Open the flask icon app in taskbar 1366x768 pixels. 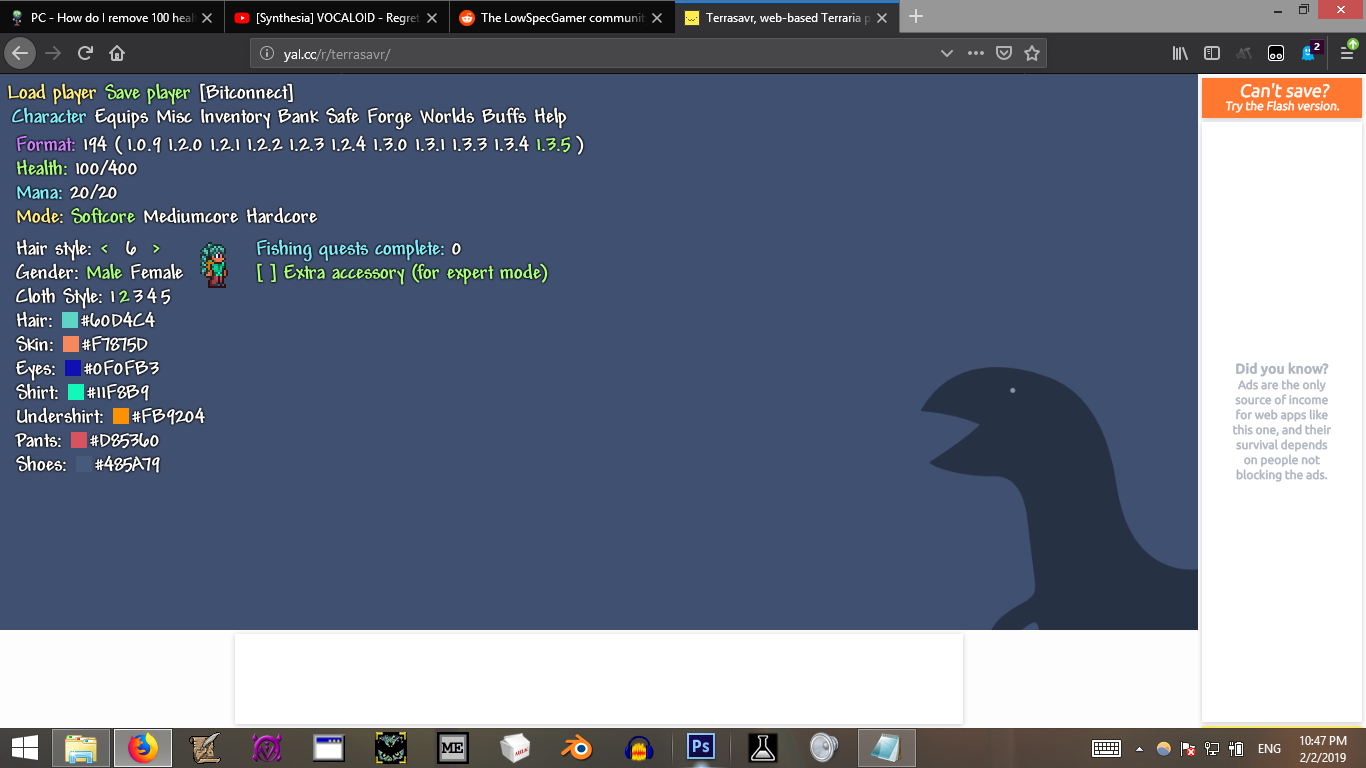763,747
